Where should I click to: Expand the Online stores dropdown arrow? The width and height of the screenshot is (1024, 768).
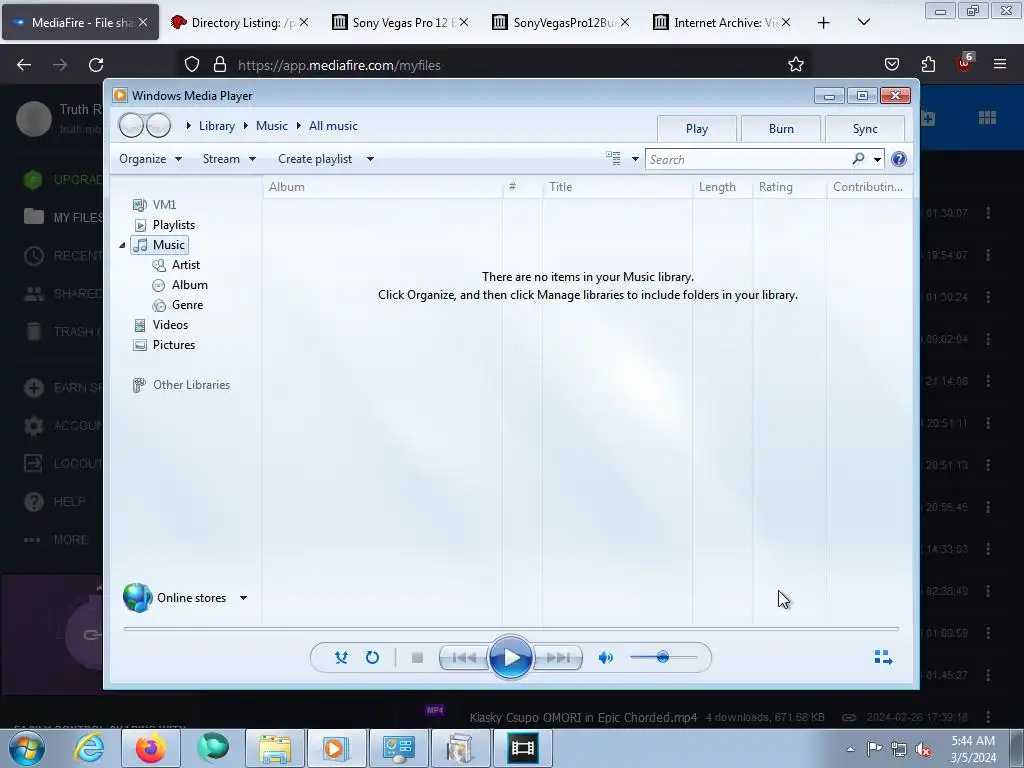[244, 598]
